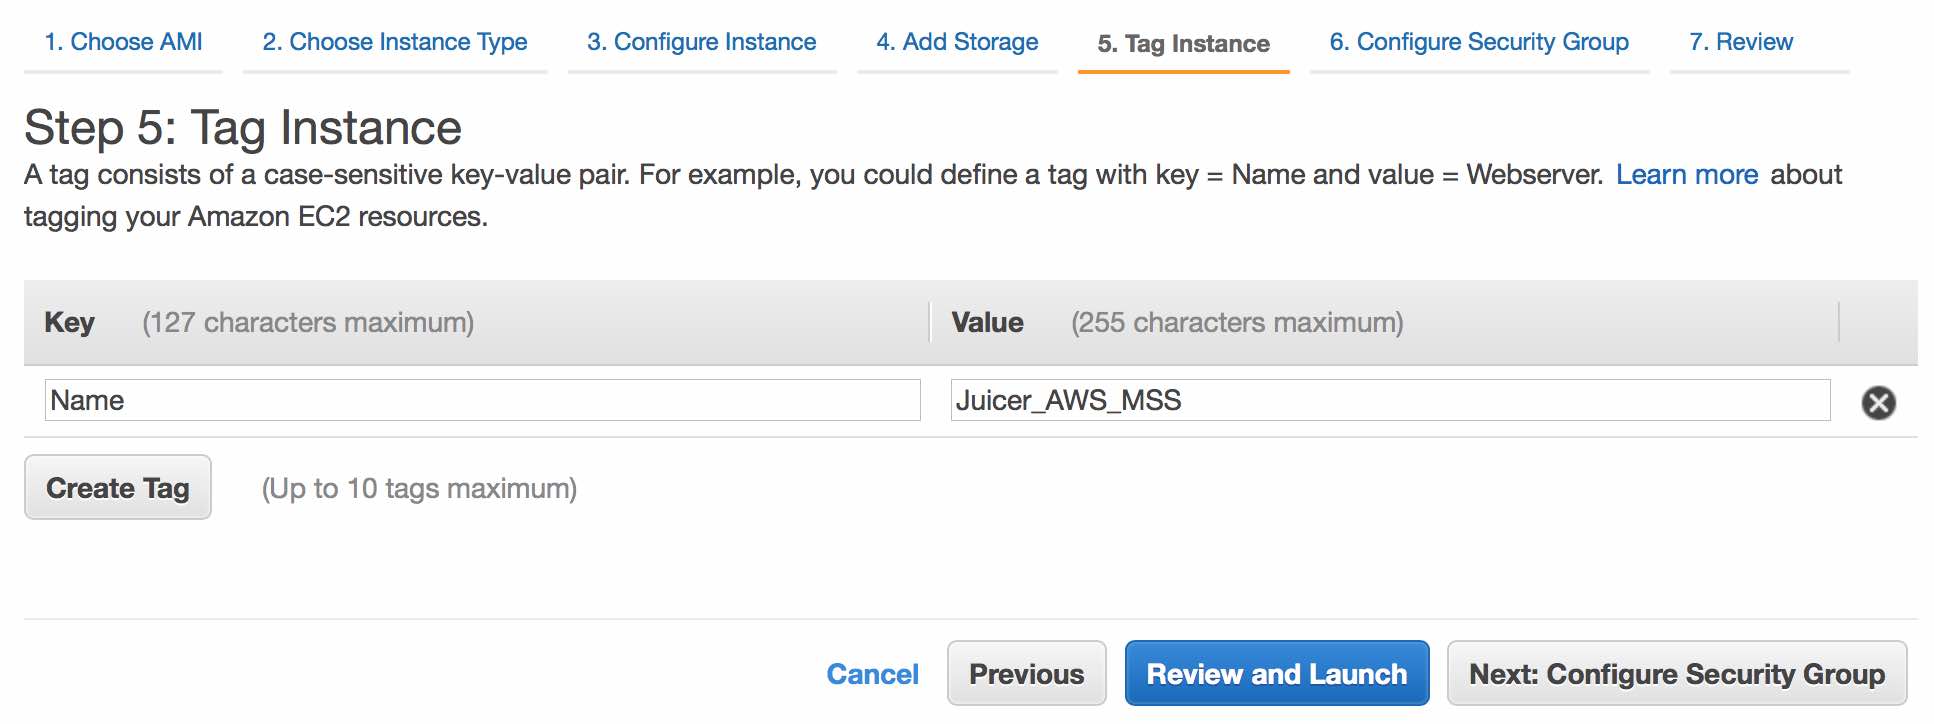This screenshot has width=1934, height=724.
Task: Jump to the Add Storage step
Action: coord(957,42)
